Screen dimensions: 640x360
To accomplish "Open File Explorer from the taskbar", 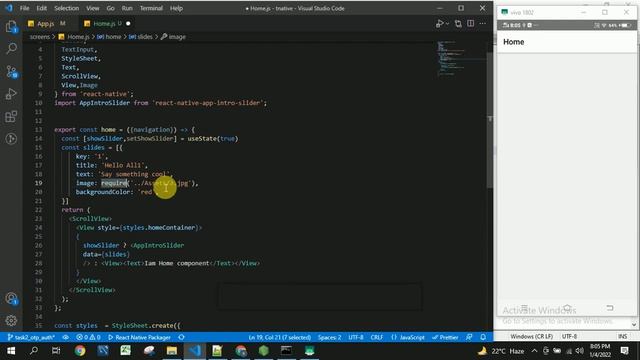I will (x=172, y=351).
